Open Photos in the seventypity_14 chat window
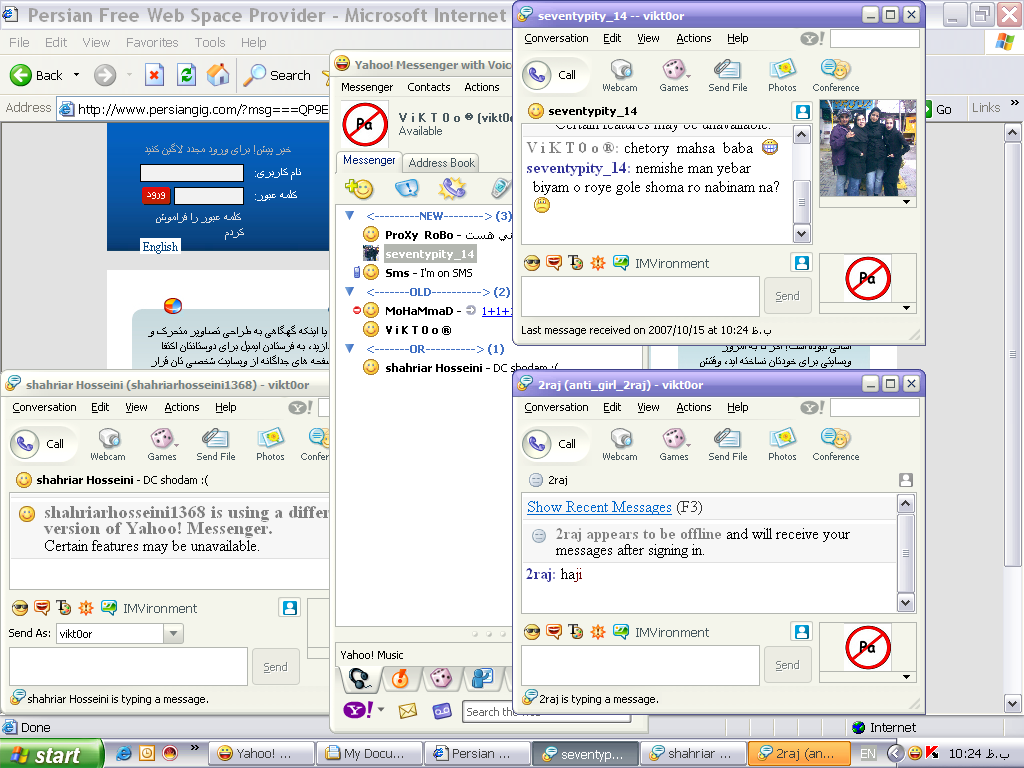Viewport: 1024px width, 768px height. tap(782, 76)
